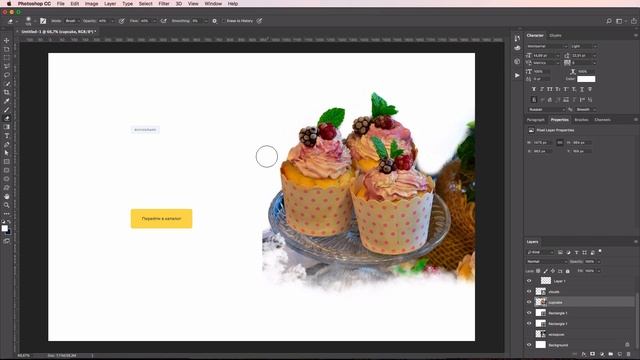Open the Filter menu

tap(164, 4)
